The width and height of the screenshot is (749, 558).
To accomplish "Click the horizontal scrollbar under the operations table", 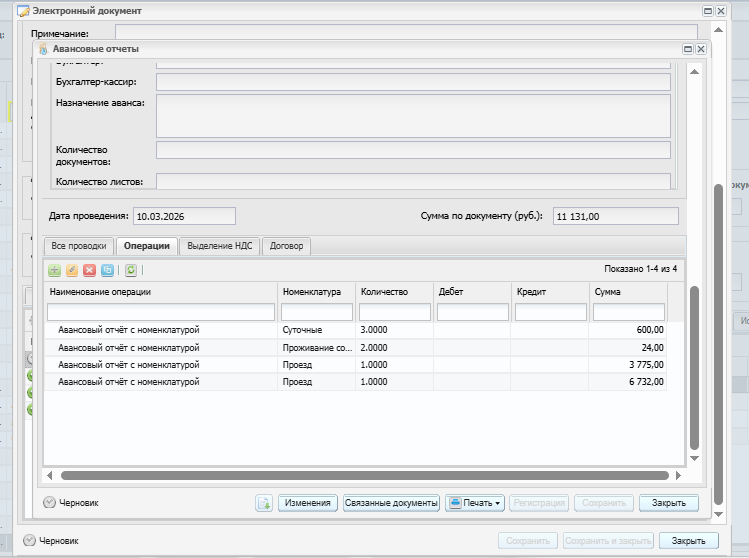I will [365, 476].
